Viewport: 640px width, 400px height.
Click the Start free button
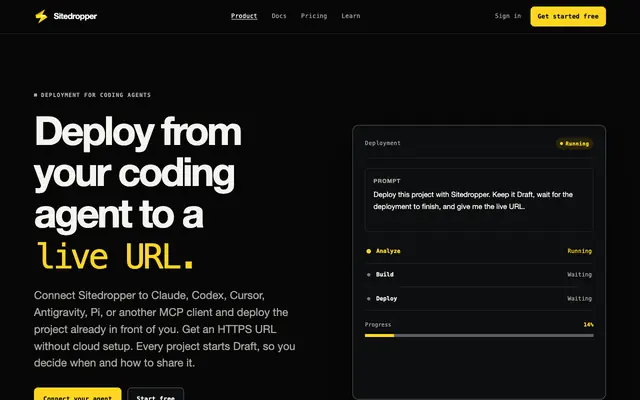click(156, 394)
